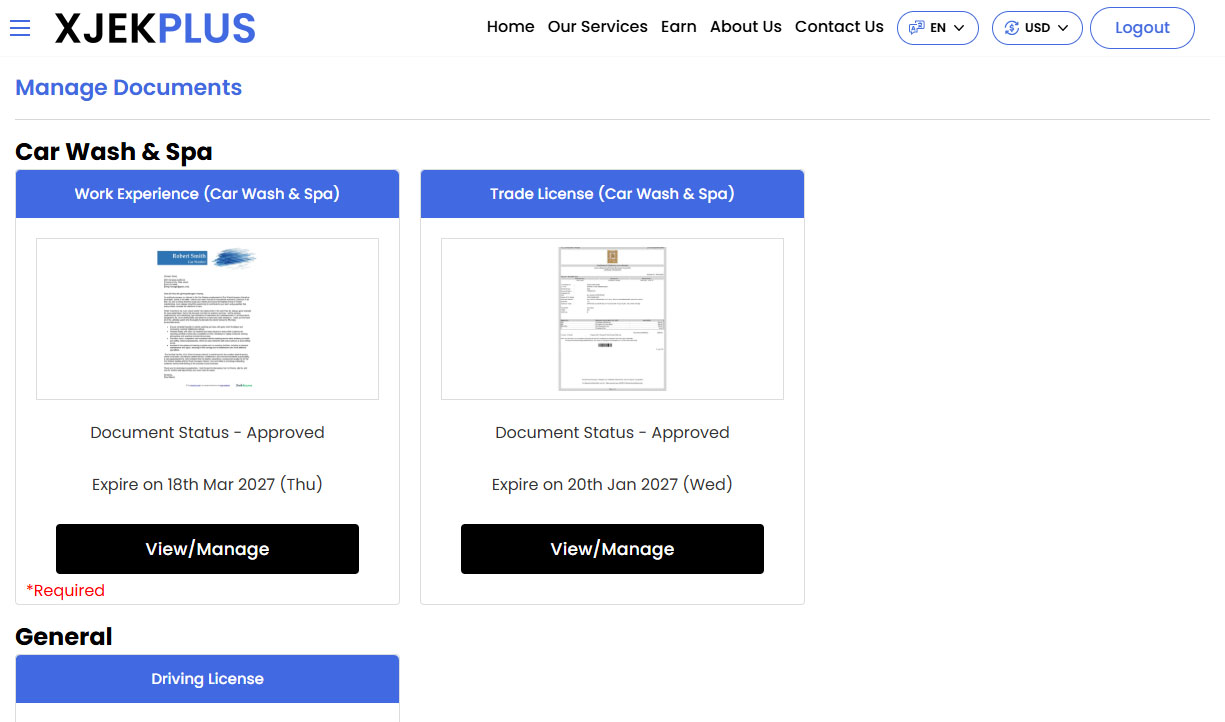Viewport: 1225px width, 722px height.
Task: Click the translate icon next to EN
Action: pos(917,27)
